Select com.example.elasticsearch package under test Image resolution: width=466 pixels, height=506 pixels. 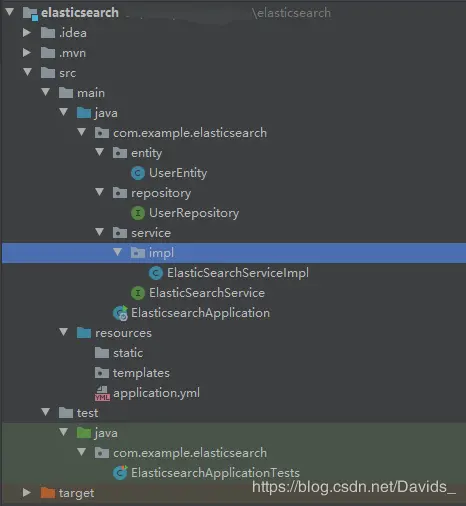pos(190,453)
